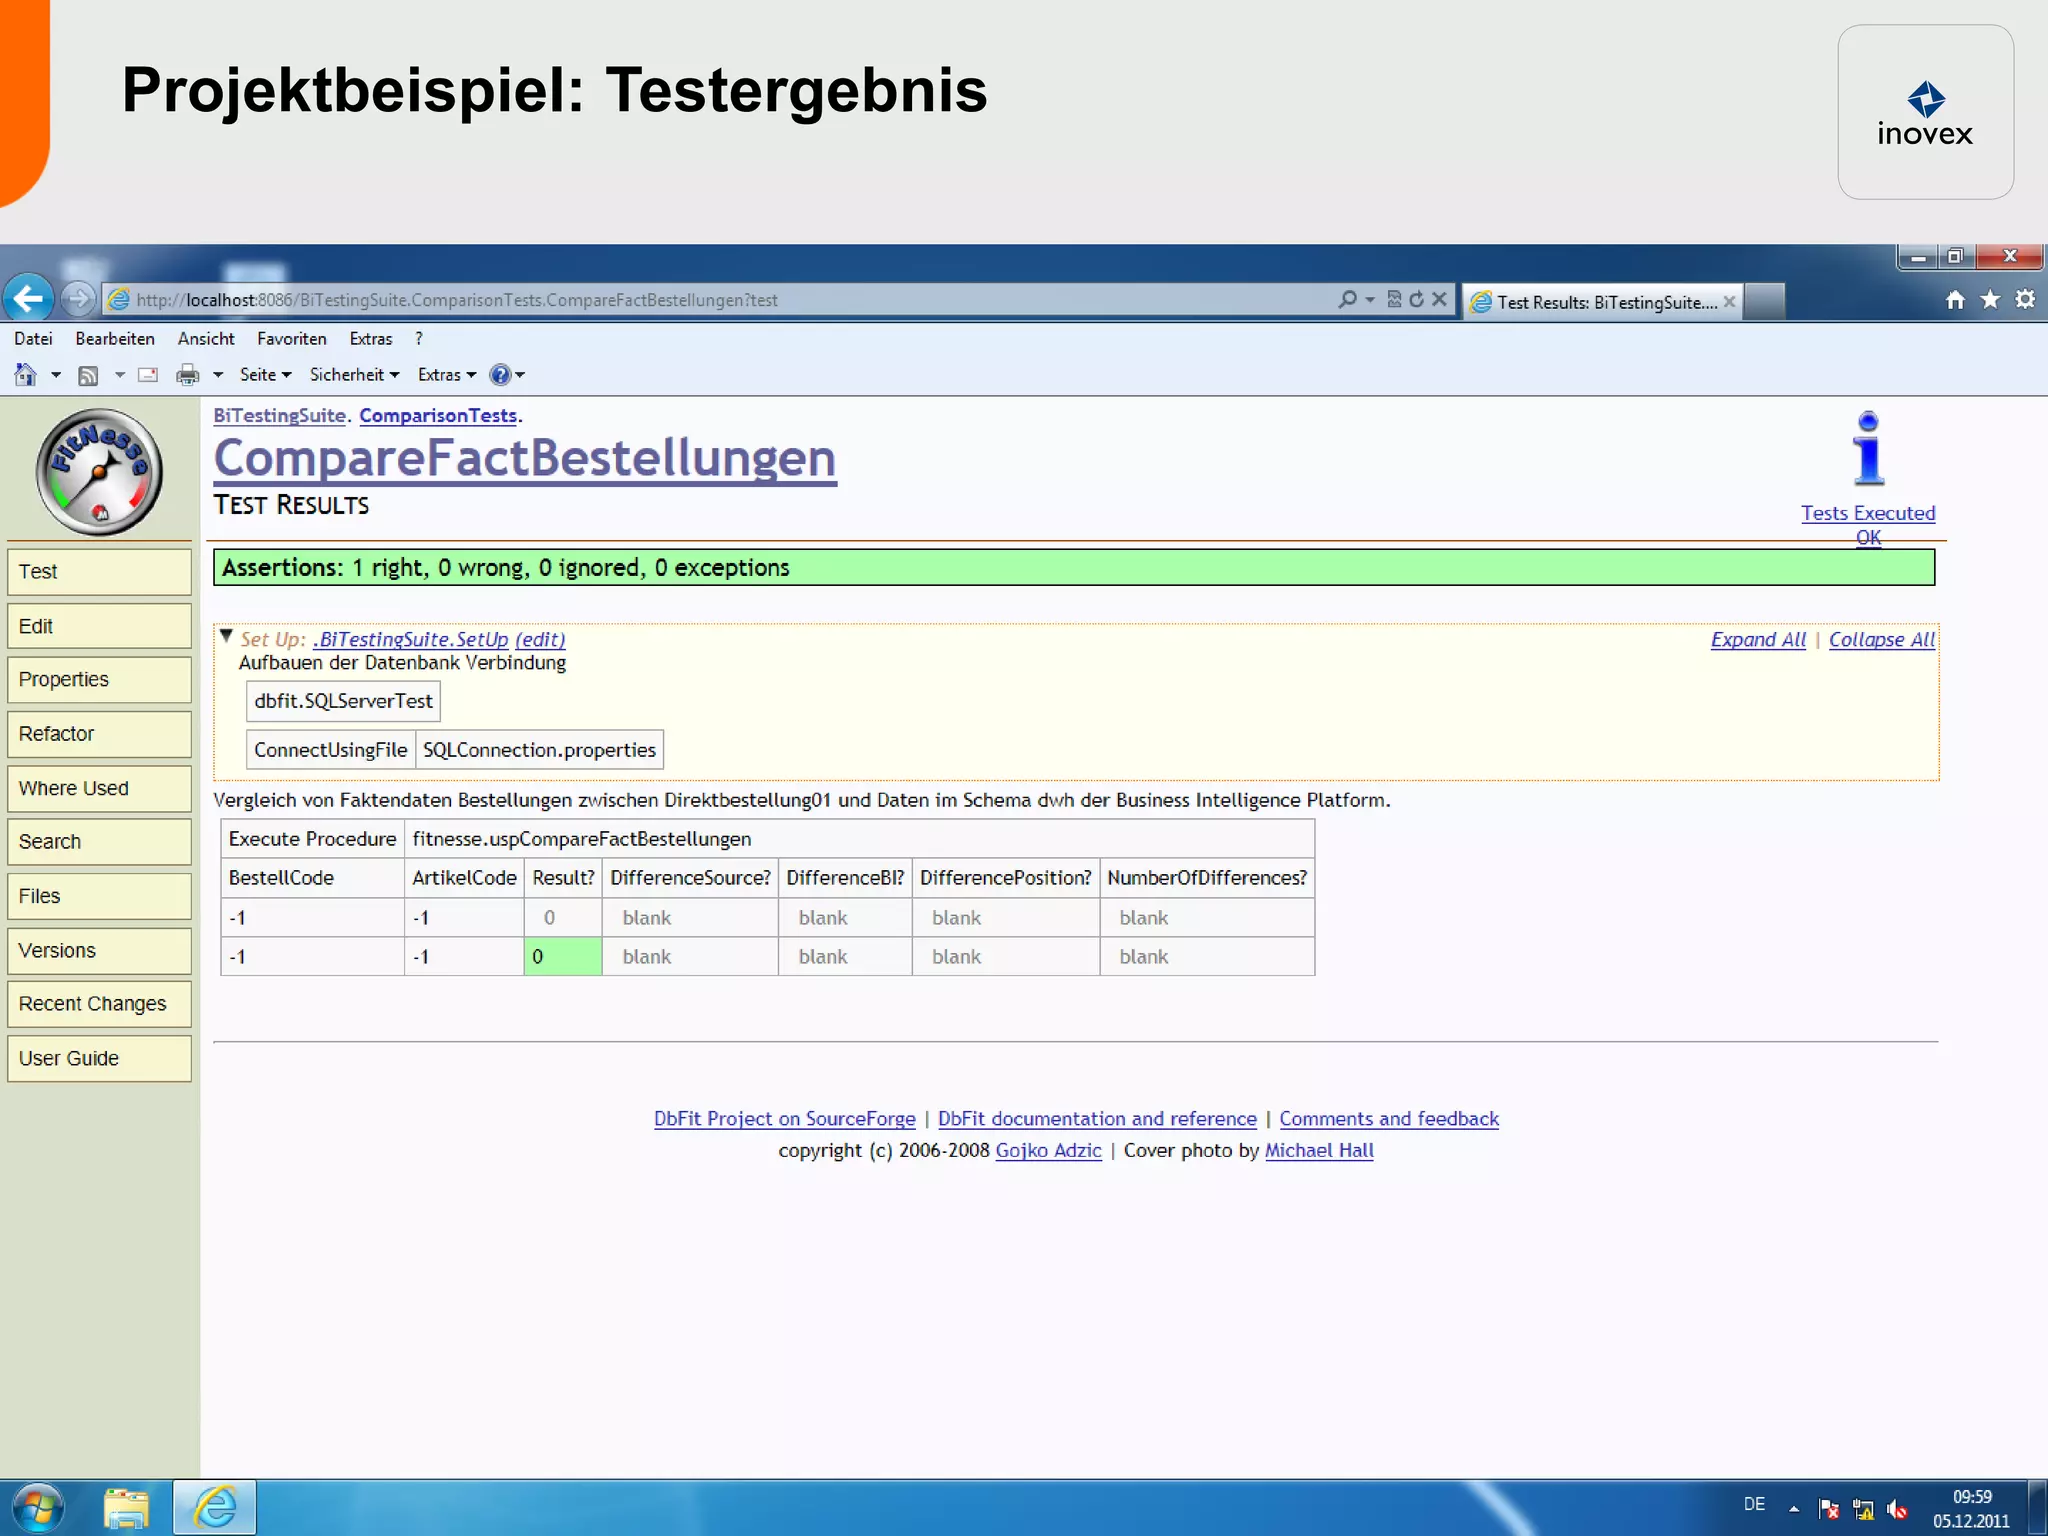2048x1536 pixels.
Task: Open the BiTestingSuite breadcrumb link
Action: pyautogui.click(x=279, y=415)
